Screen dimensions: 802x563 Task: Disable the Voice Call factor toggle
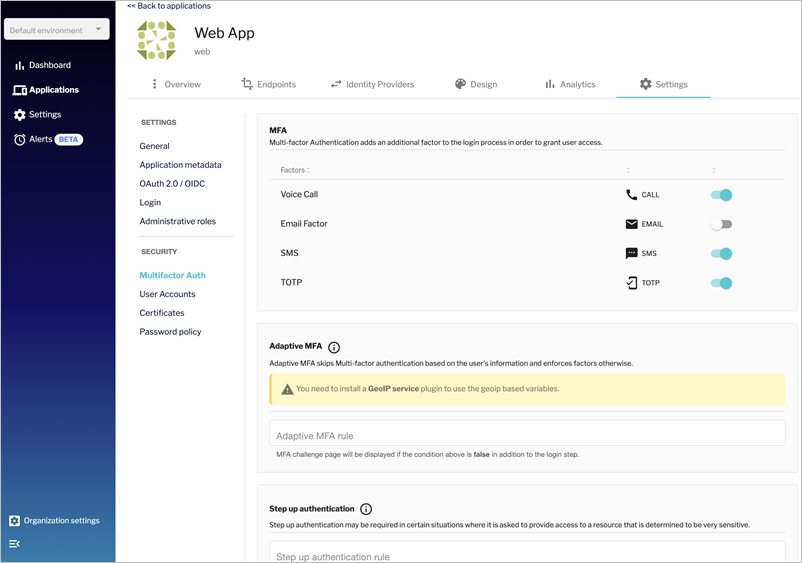721,195
